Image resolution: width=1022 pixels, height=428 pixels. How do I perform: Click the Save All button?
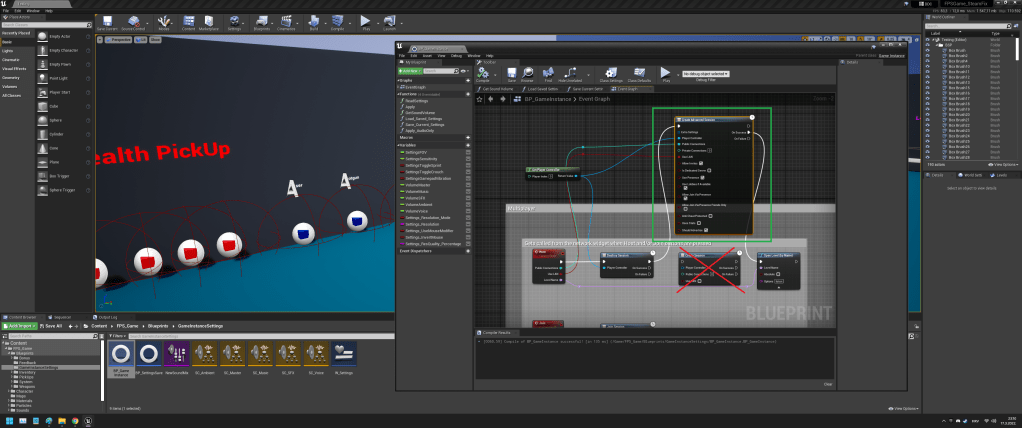52,325
